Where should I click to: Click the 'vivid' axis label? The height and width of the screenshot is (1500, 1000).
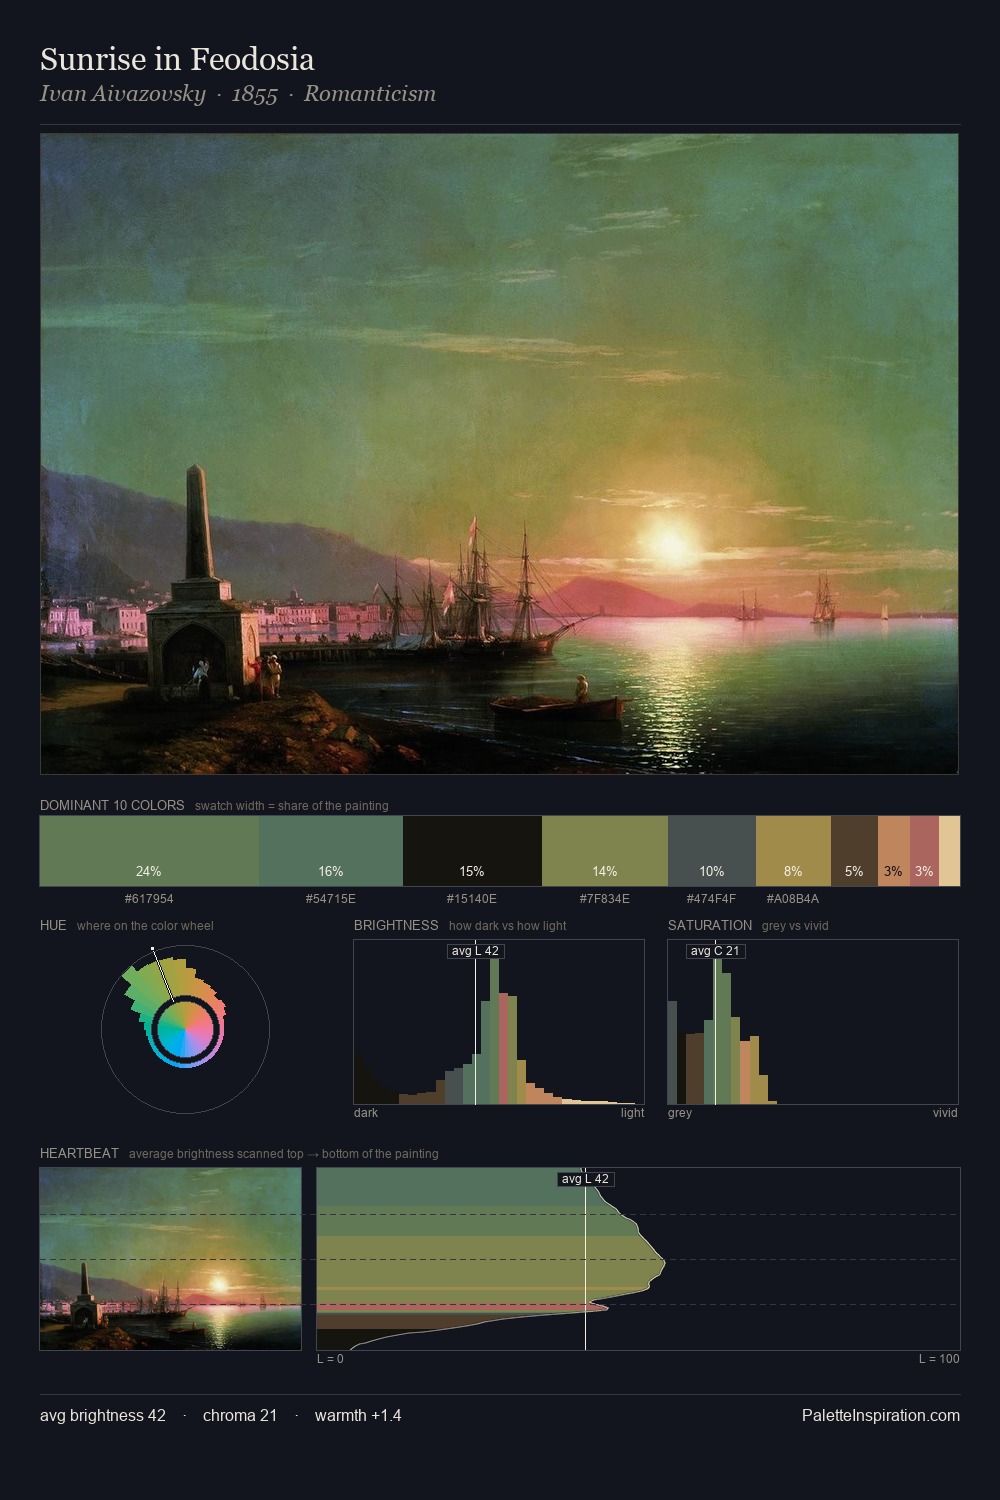945,1112
